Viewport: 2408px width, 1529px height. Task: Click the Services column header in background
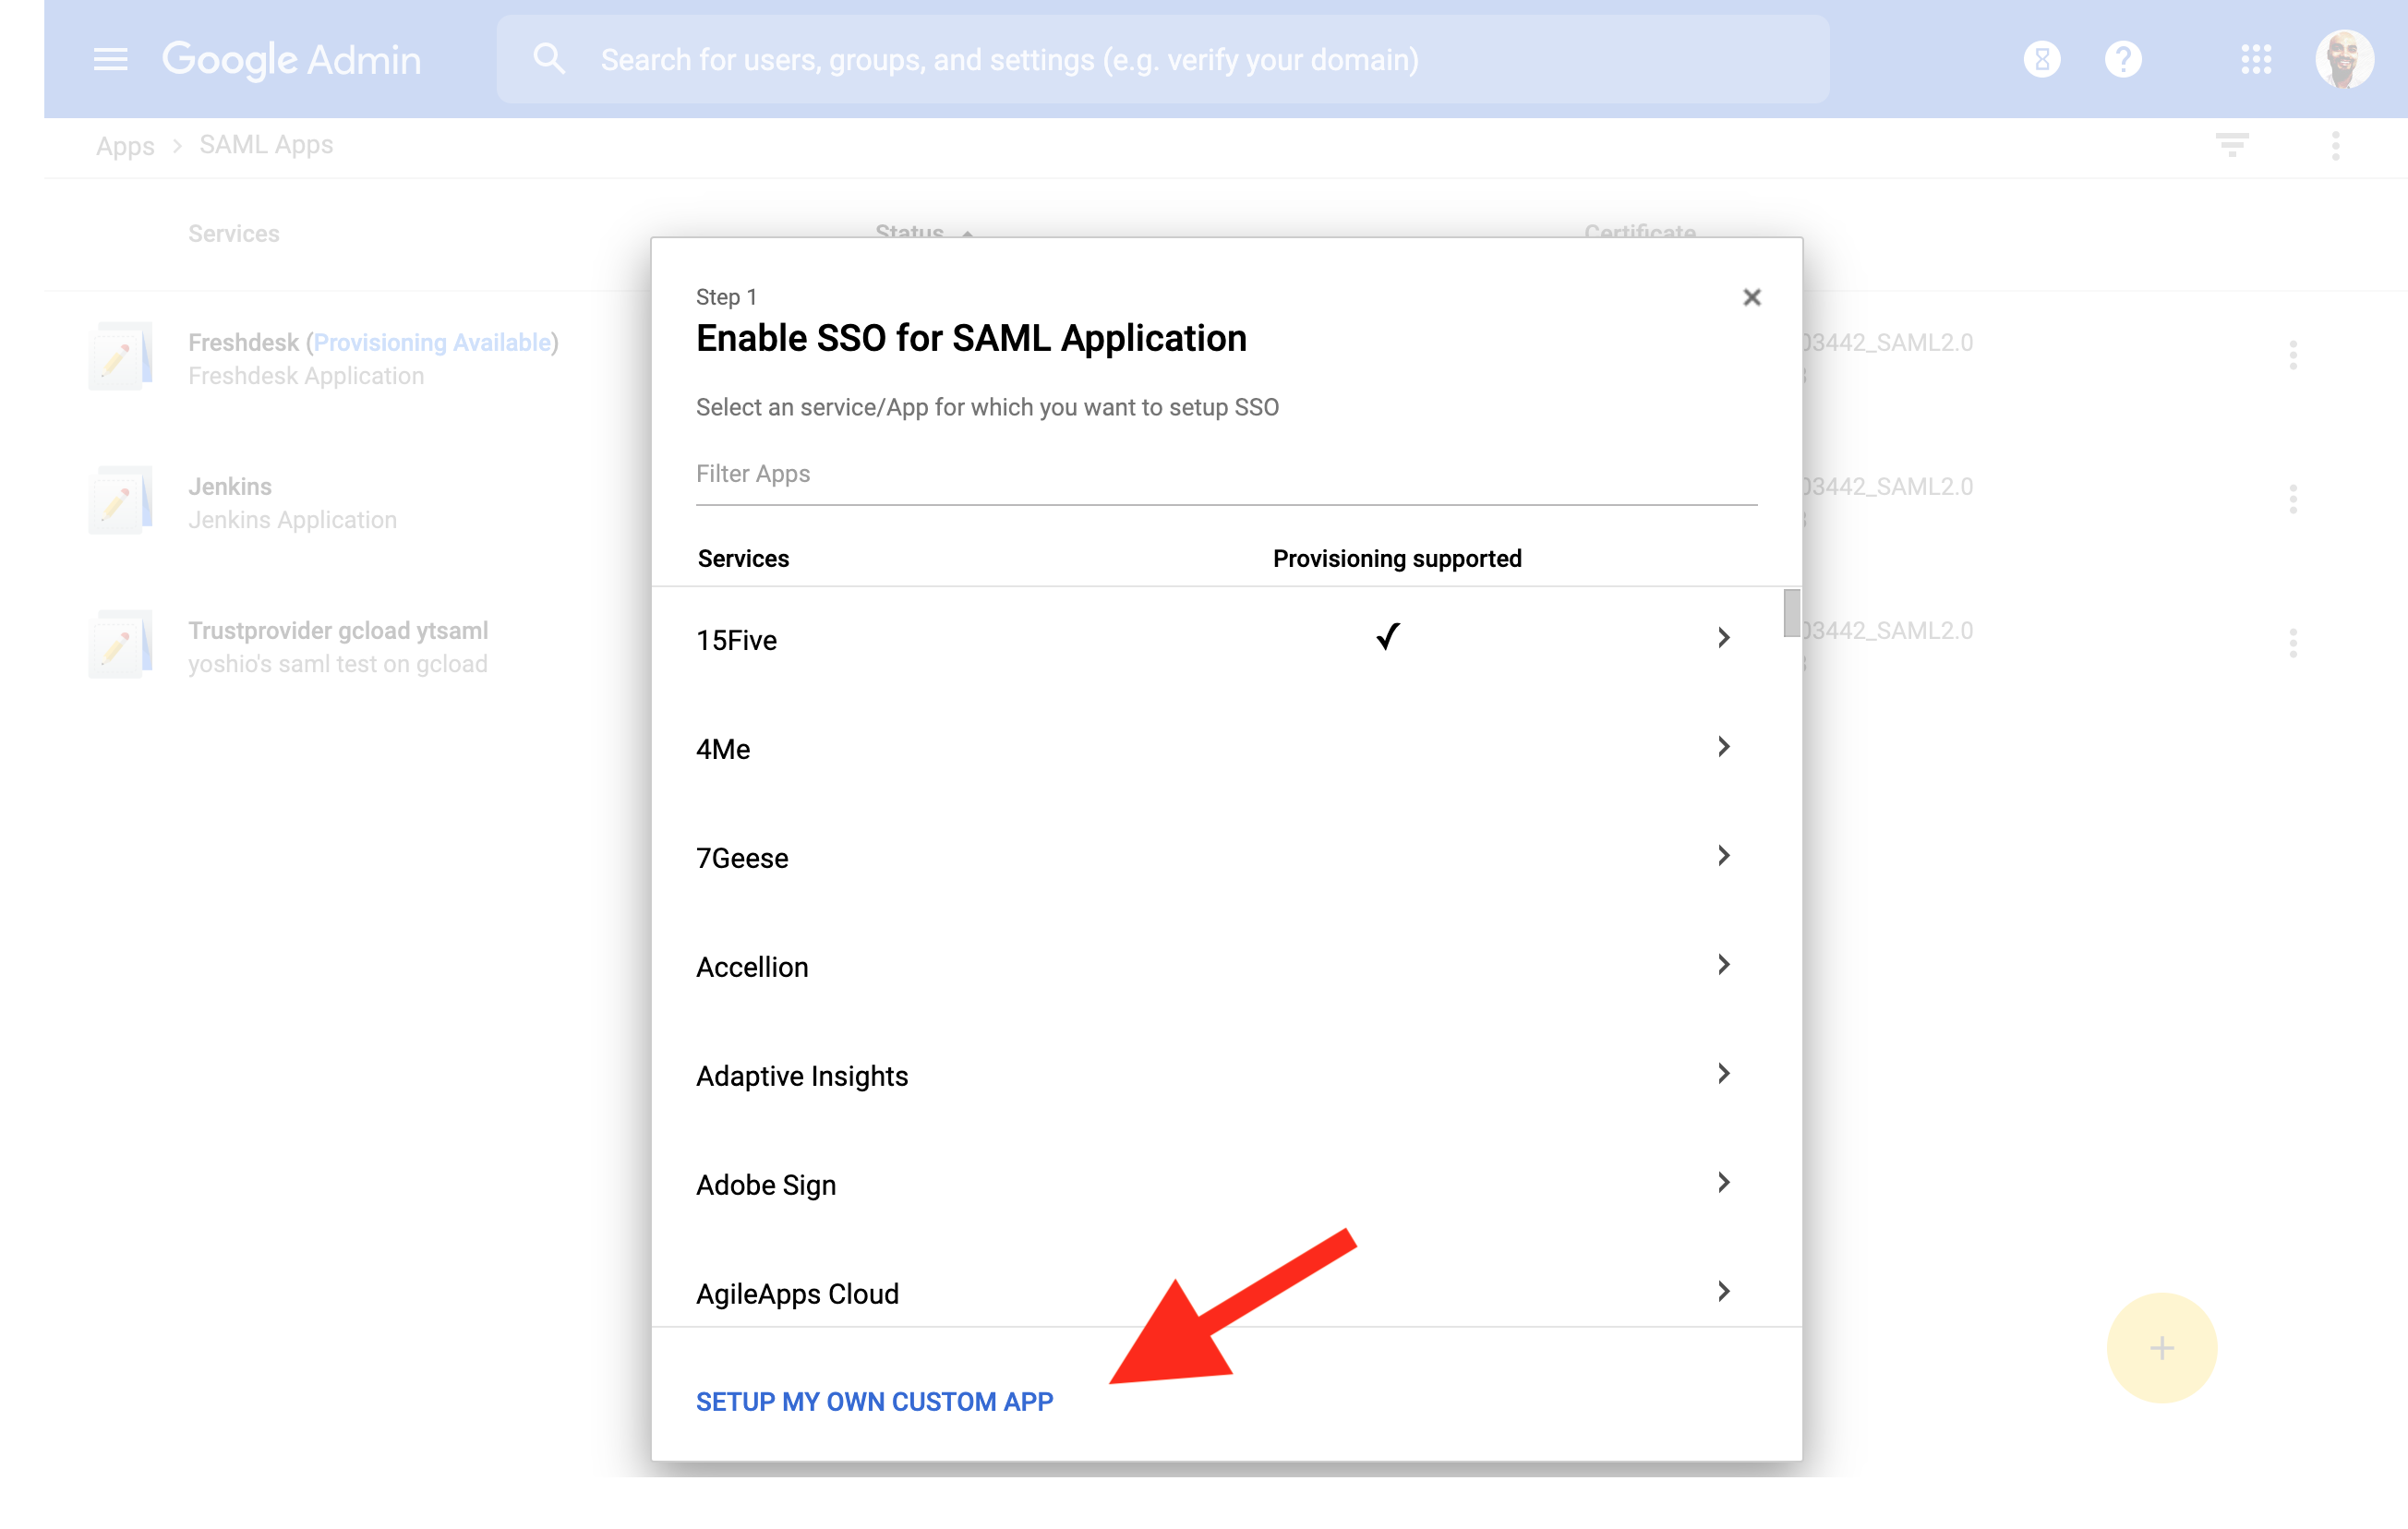[x=234, y=234]
